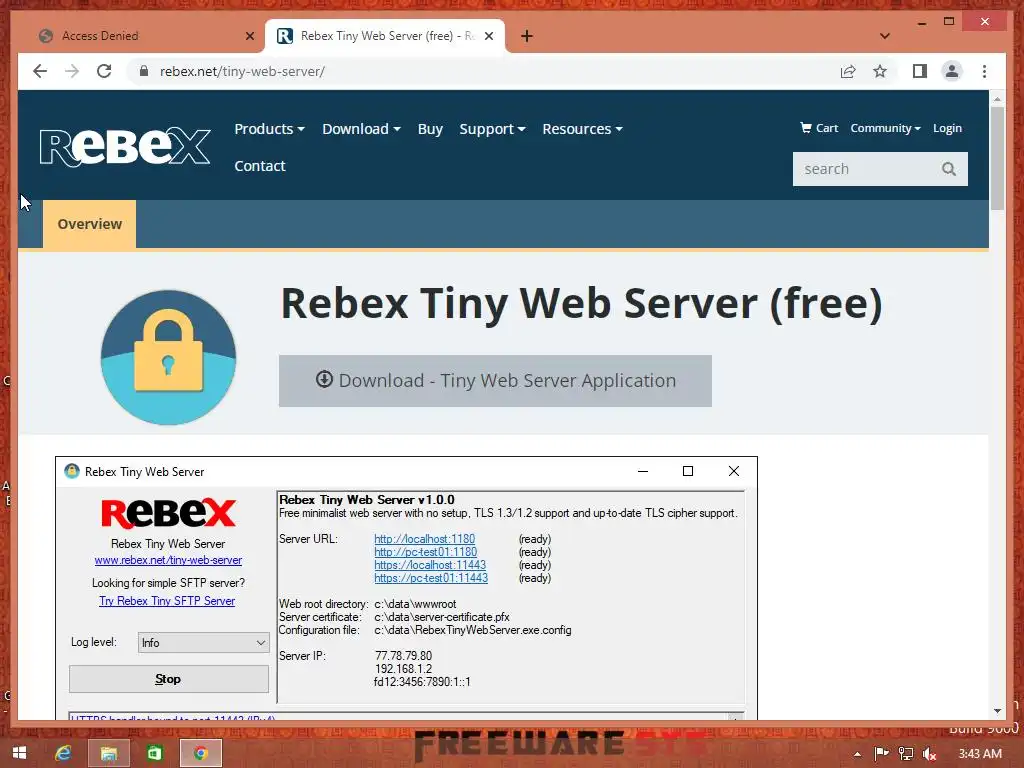Expand the Products menu
Viewport: 1024px width, 768px height.
coord(269,129)
